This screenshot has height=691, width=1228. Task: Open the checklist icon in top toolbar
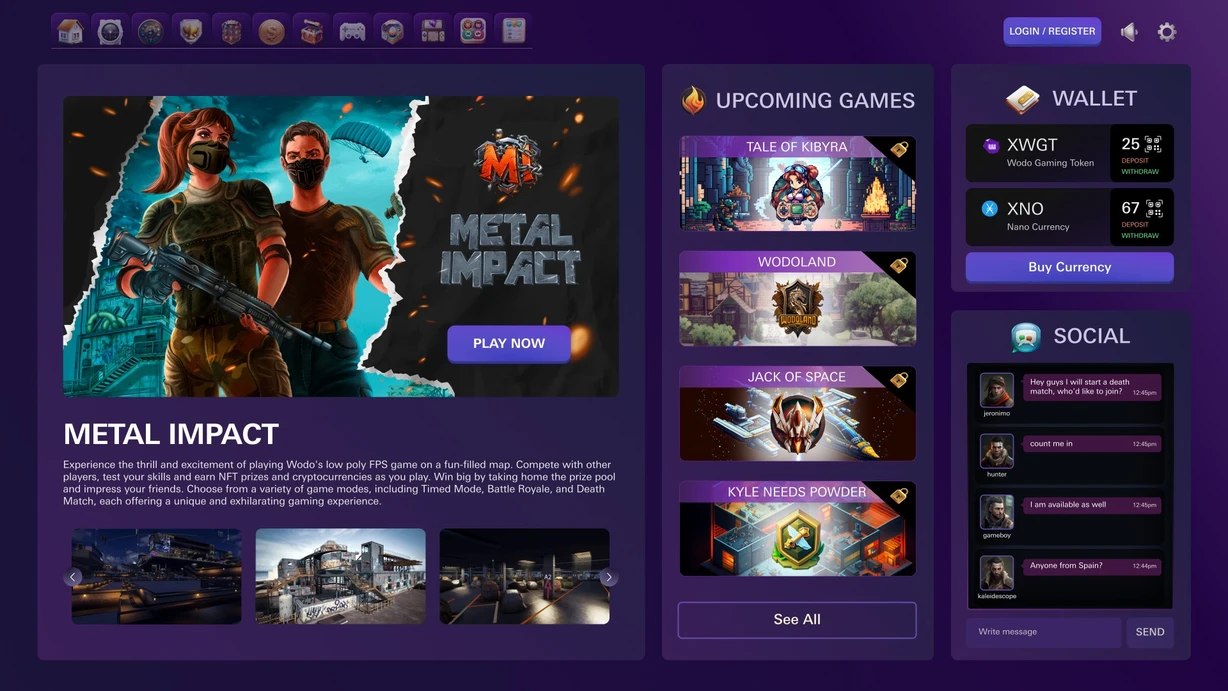tap(514, 31)
